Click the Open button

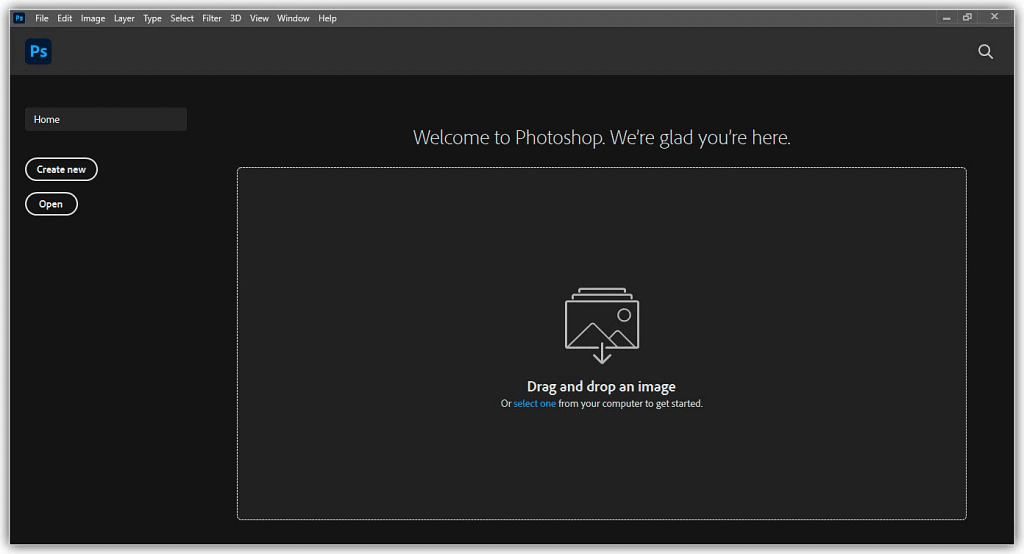click(51, 204)
